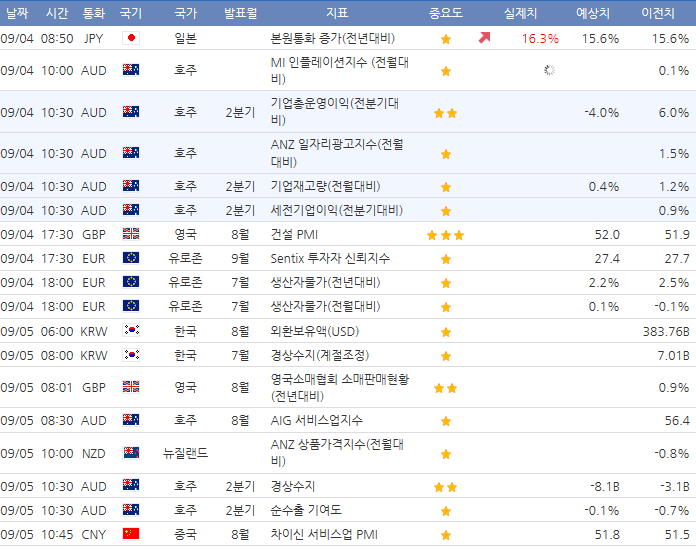
Task: Click UK flag in 영국소매협회 소매판매현황 row
Action: tap(131, 387)
